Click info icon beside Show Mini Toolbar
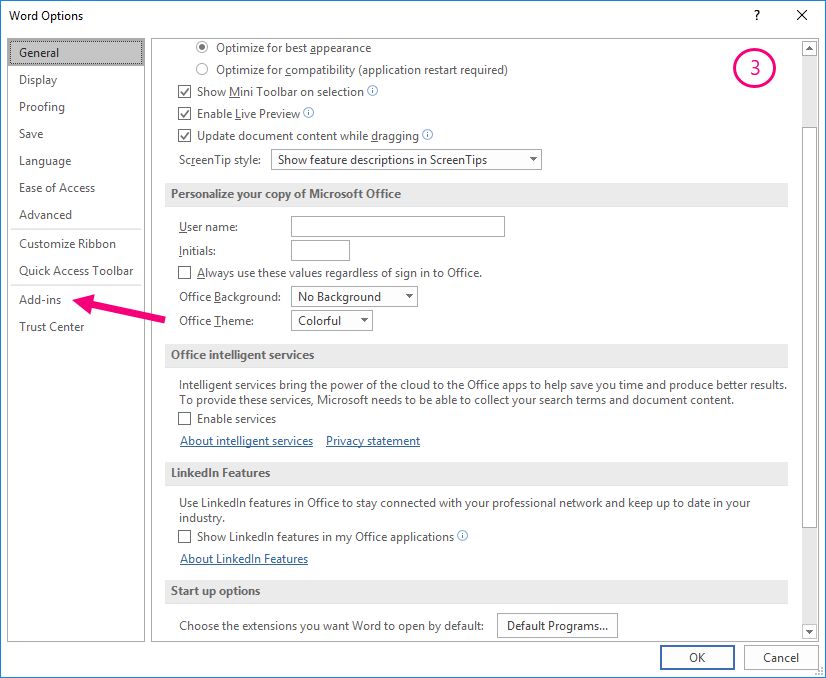Screen dimensions: 826x678 coord(372,91)
